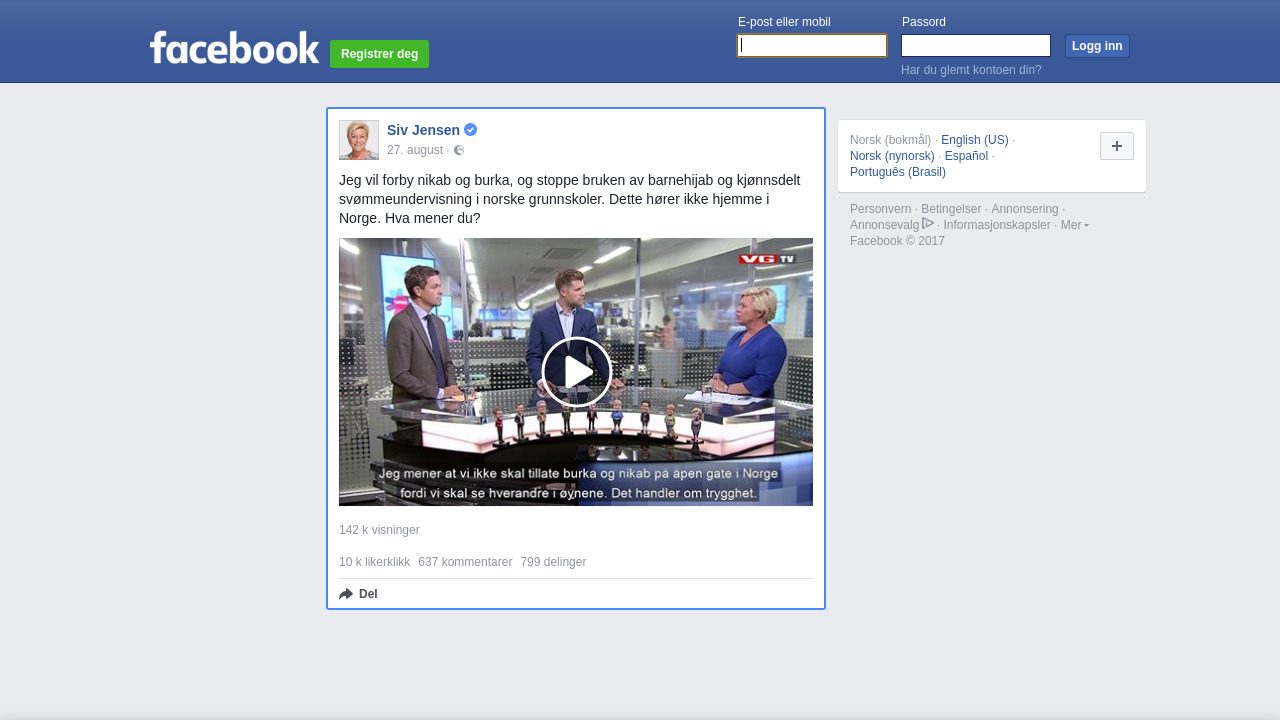The height and width of the screenshot is (720, 1280).
Task: Open the Siv Jensen name link
Action: [423, 130]
